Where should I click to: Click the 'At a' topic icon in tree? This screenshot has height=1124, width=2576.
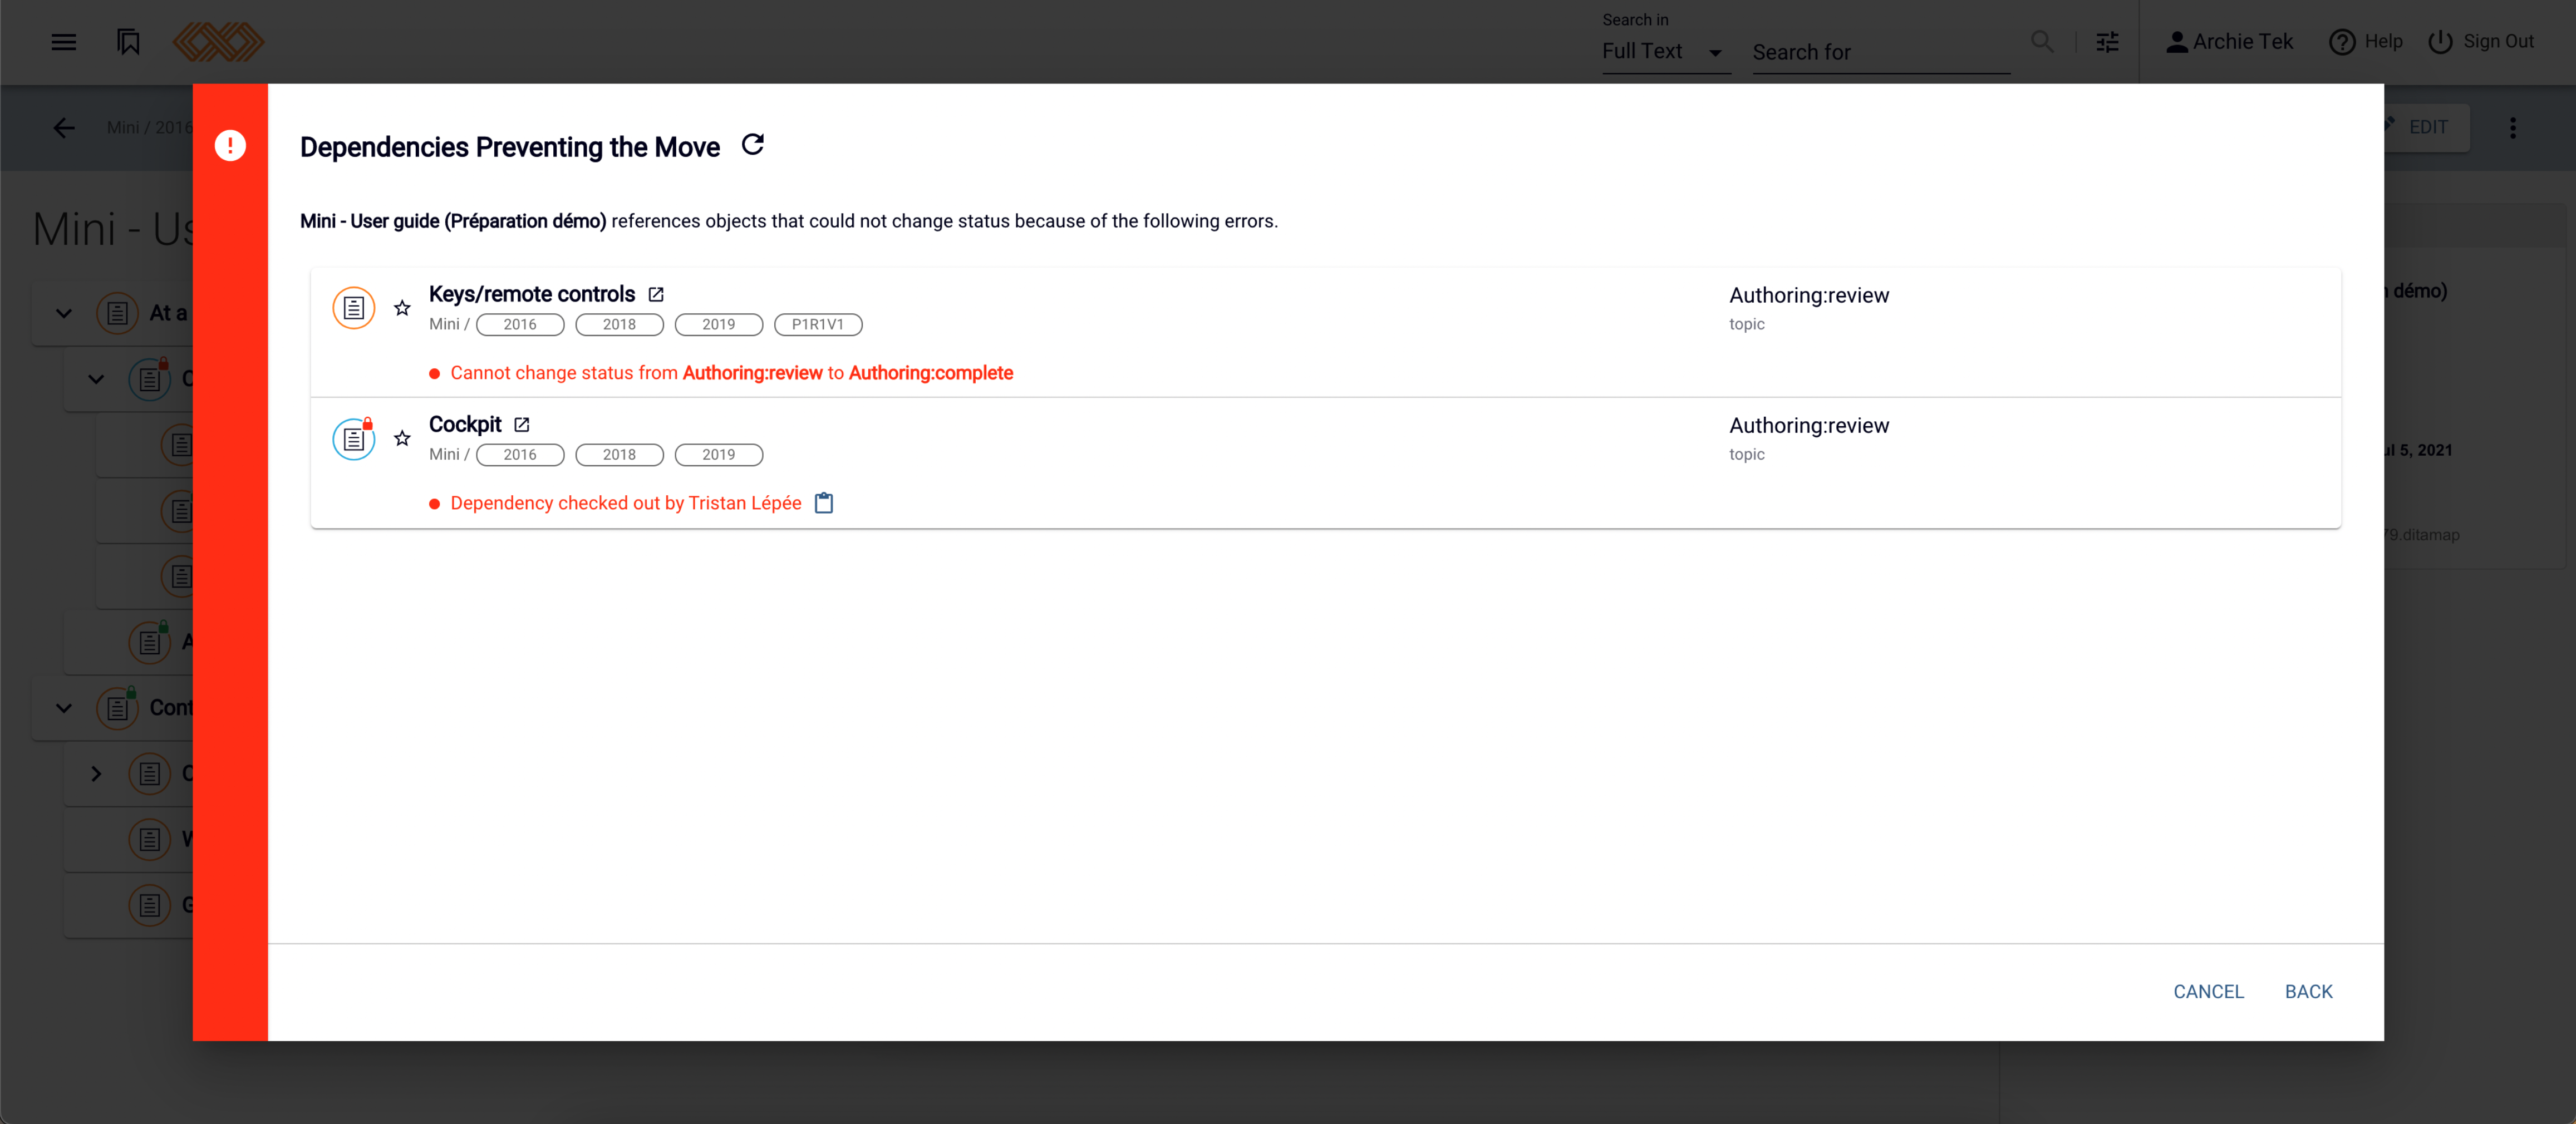[118, 313]
